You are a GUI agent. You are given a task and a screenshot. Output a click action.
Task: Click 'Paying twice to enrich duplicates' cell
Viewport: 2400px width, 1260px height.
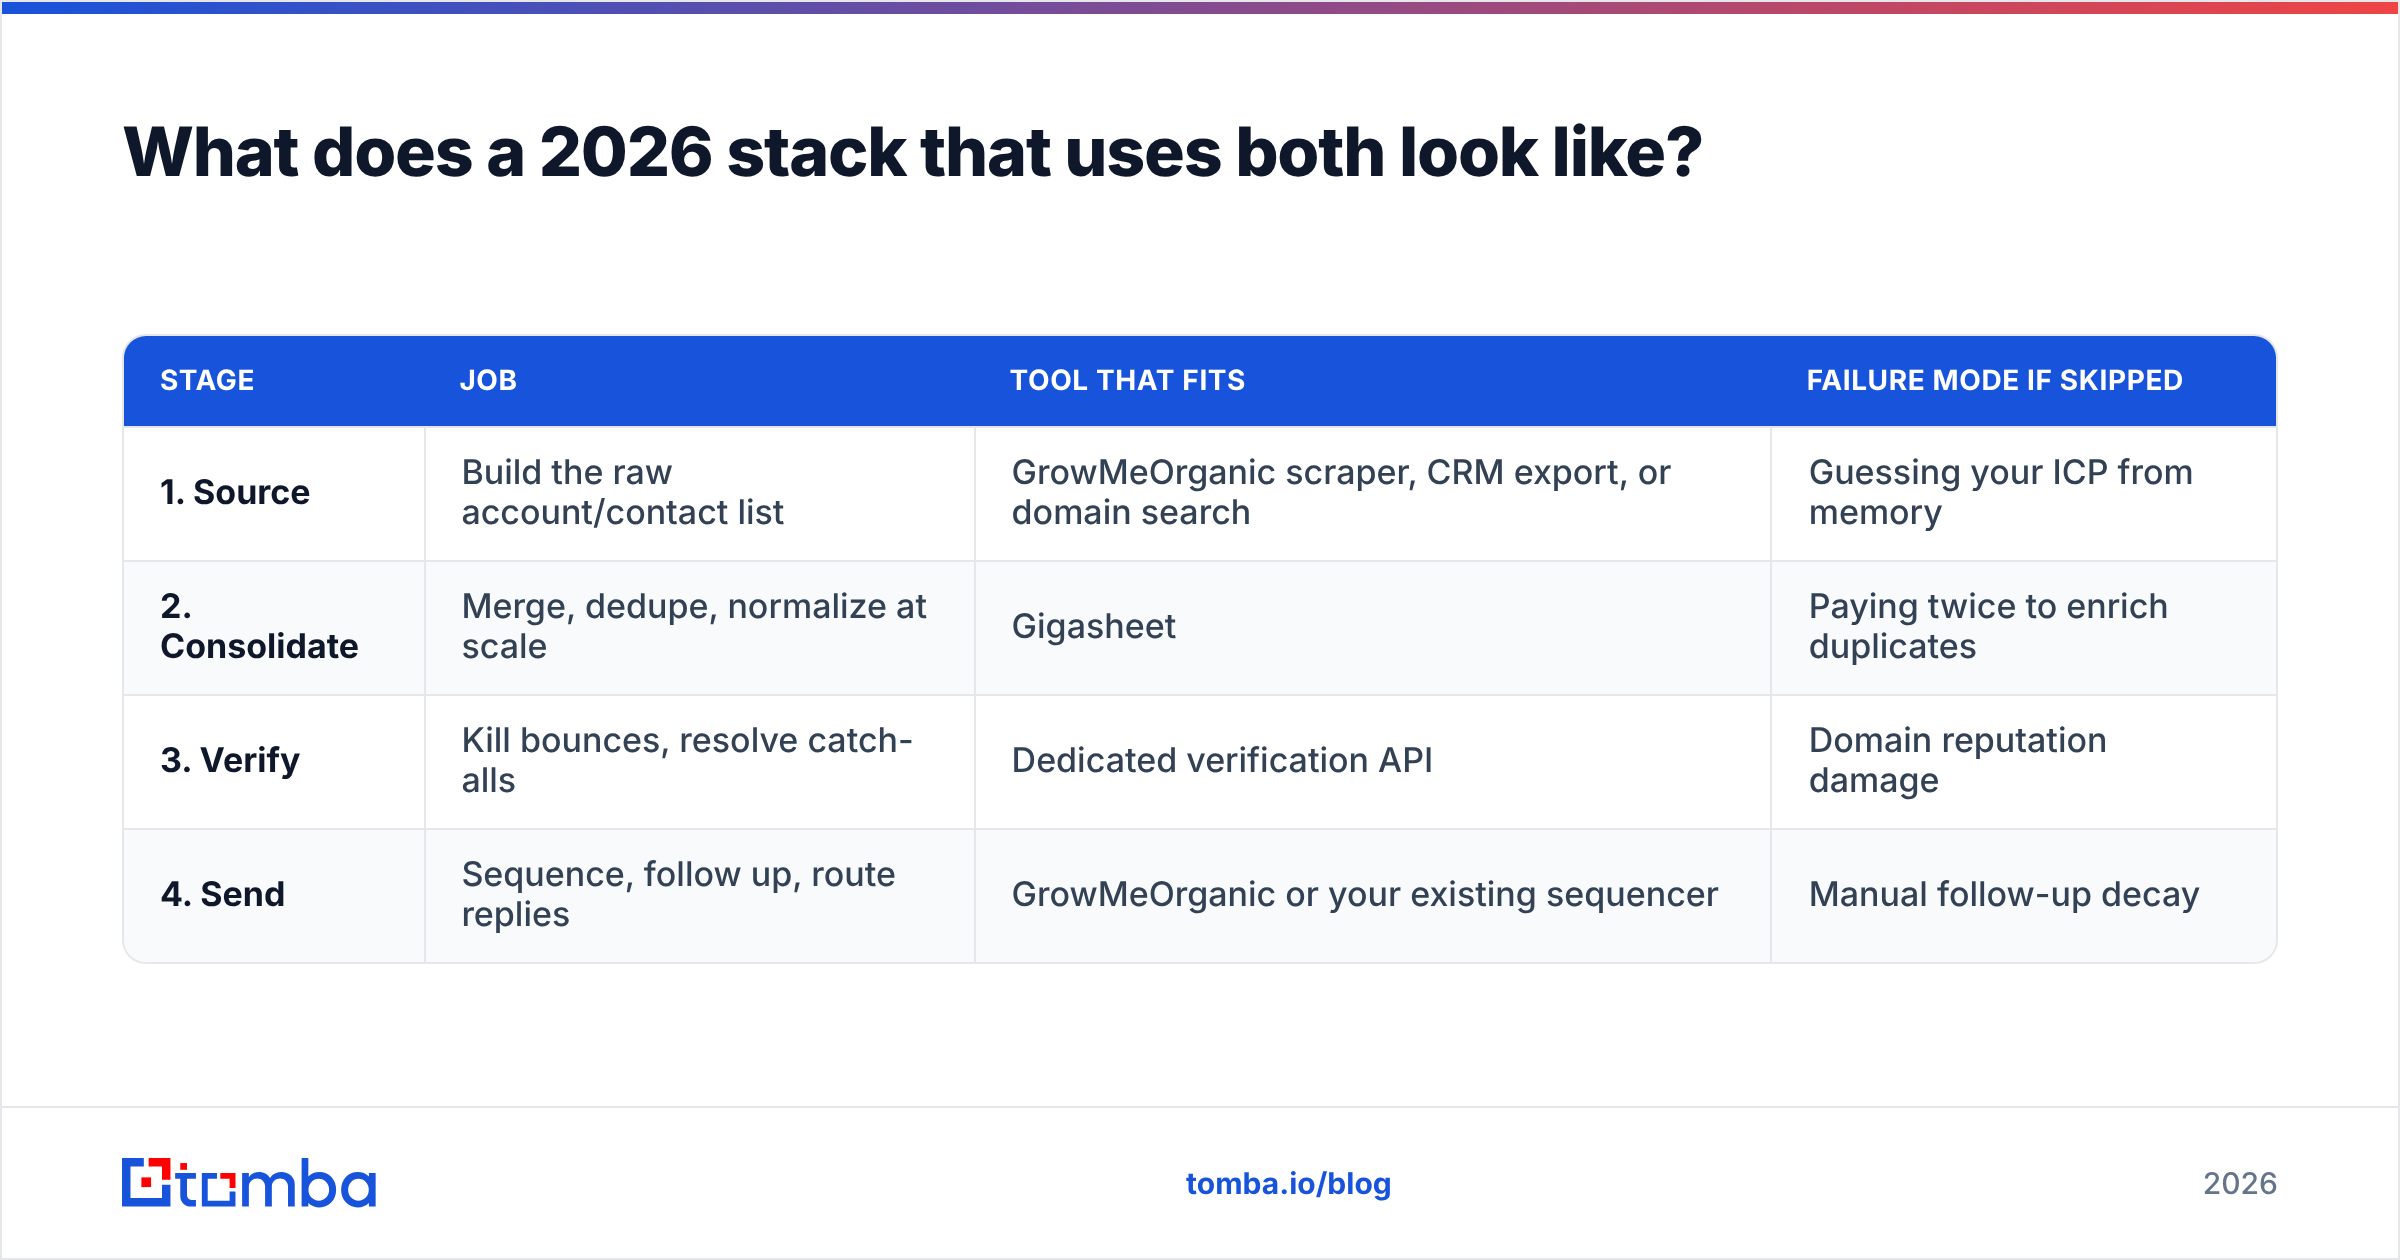point(2024,627)
